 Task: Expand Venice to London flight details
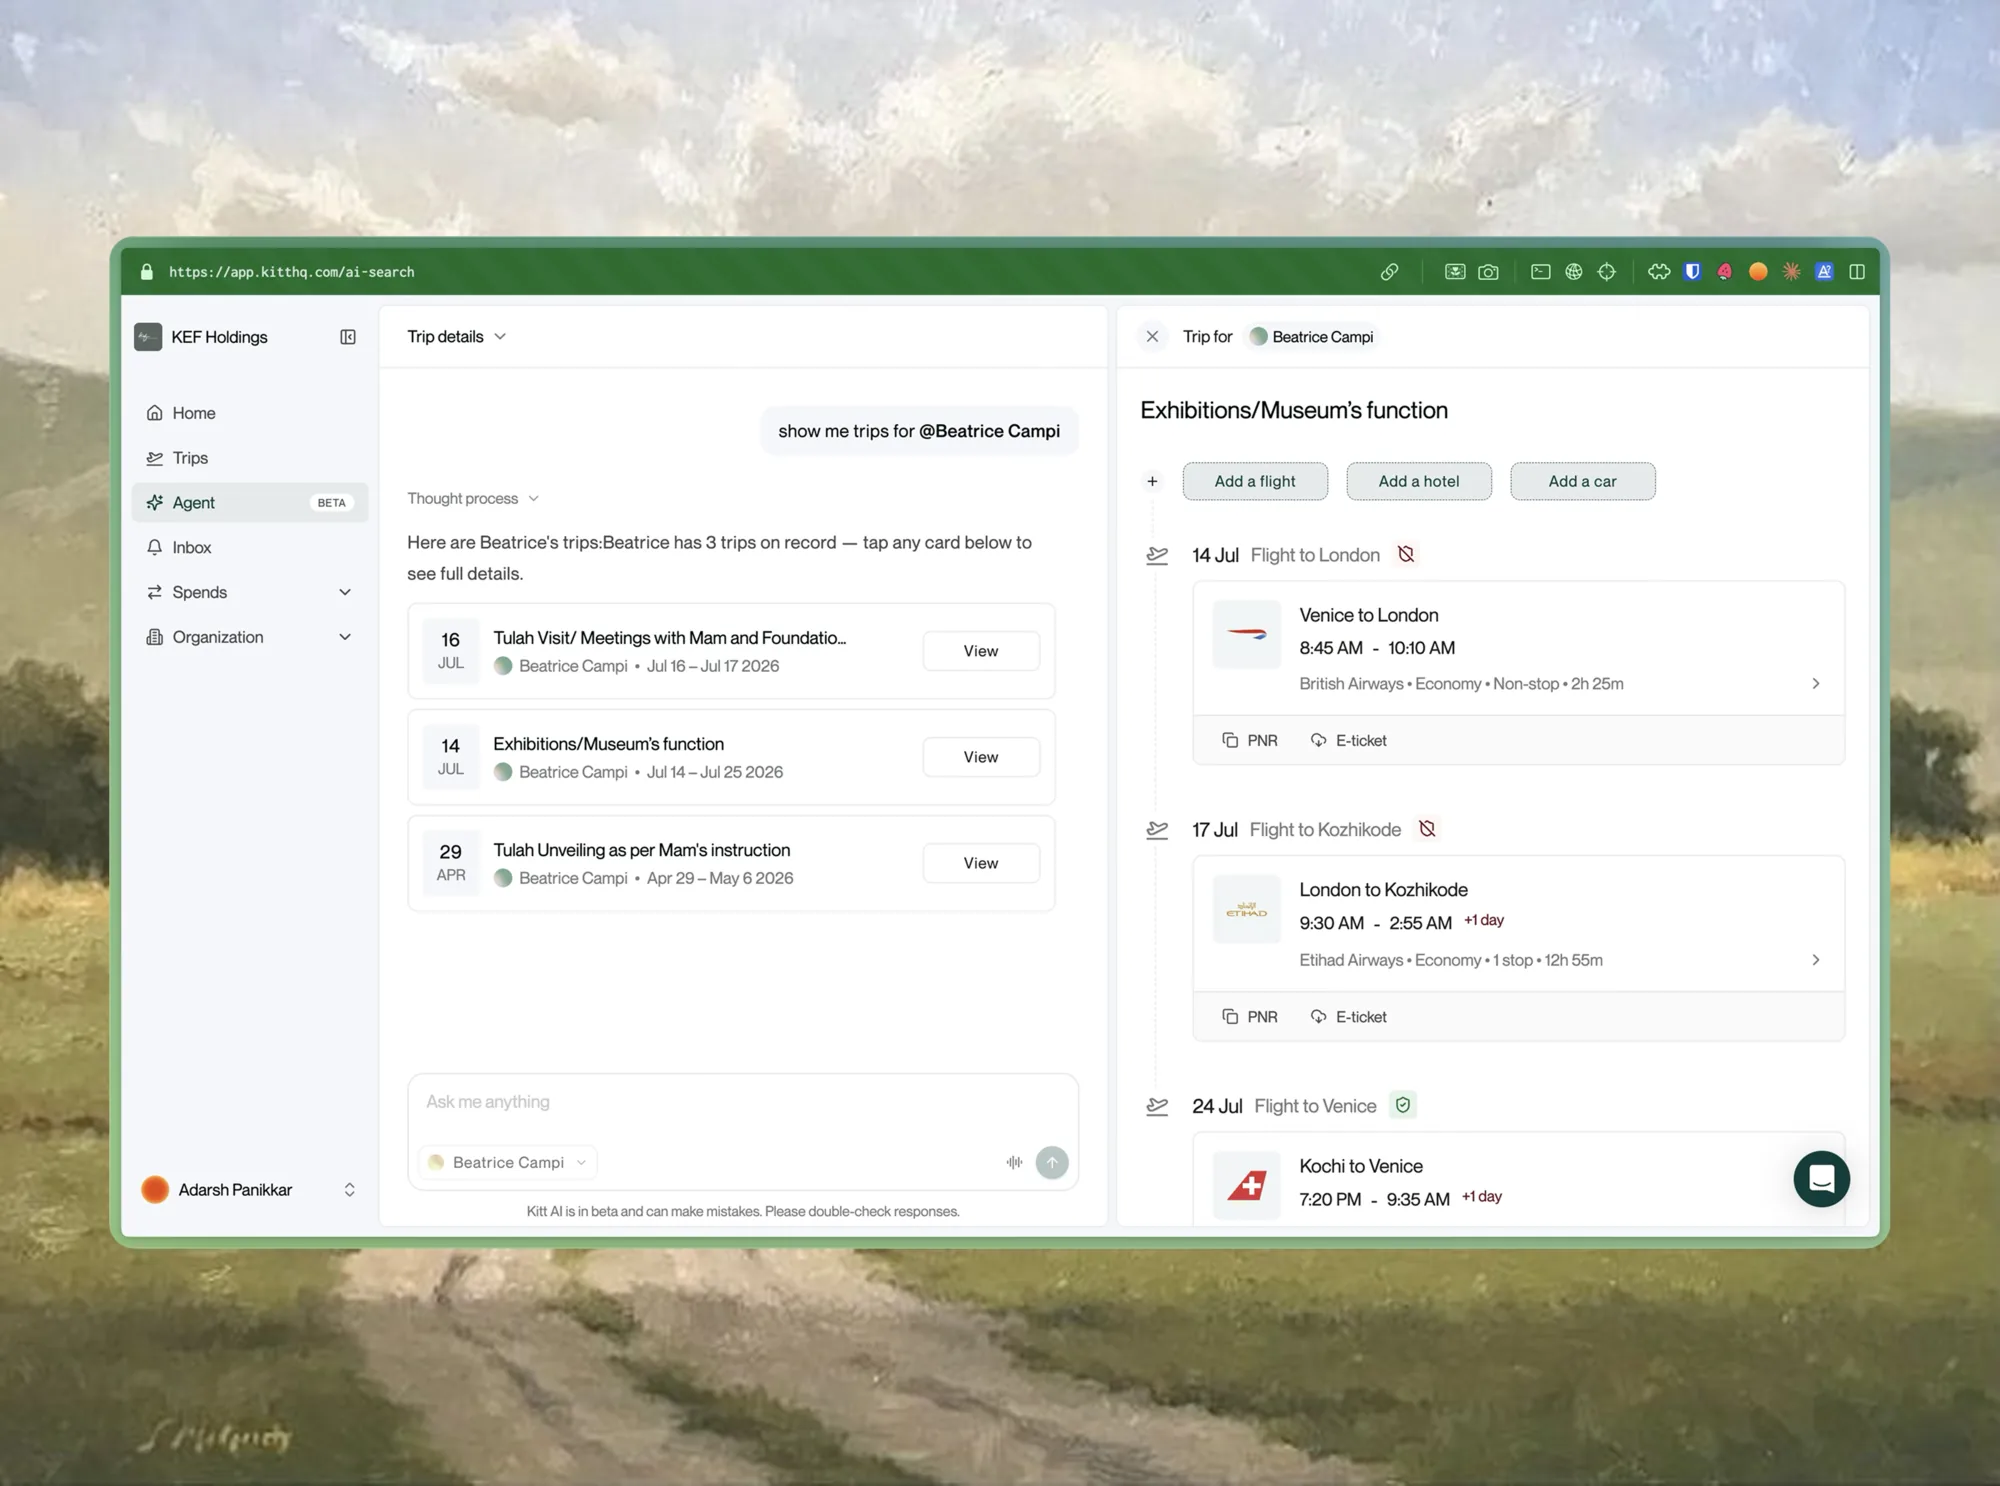[x=1816, y=684]
